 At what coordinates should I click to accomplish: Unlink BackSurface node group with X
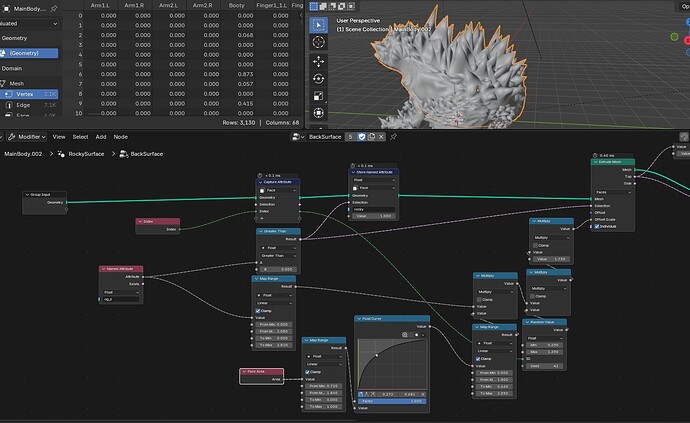click(381, 137)
